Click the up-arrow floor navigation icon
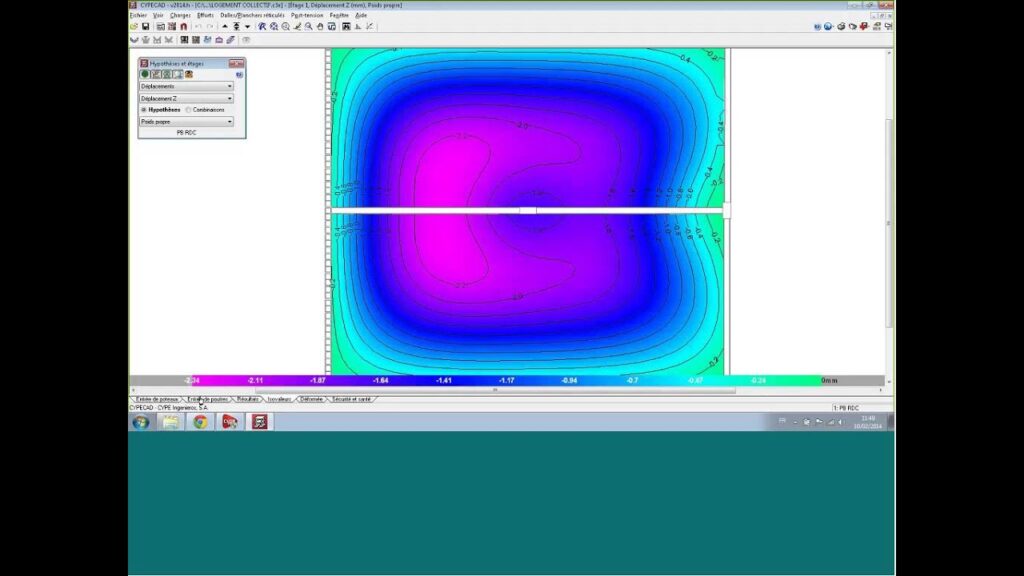 [224, 27]
